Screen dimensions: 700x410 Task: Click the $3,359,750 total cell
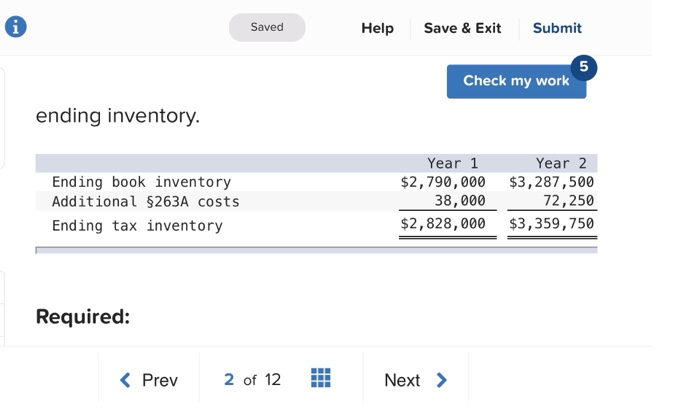551,223
